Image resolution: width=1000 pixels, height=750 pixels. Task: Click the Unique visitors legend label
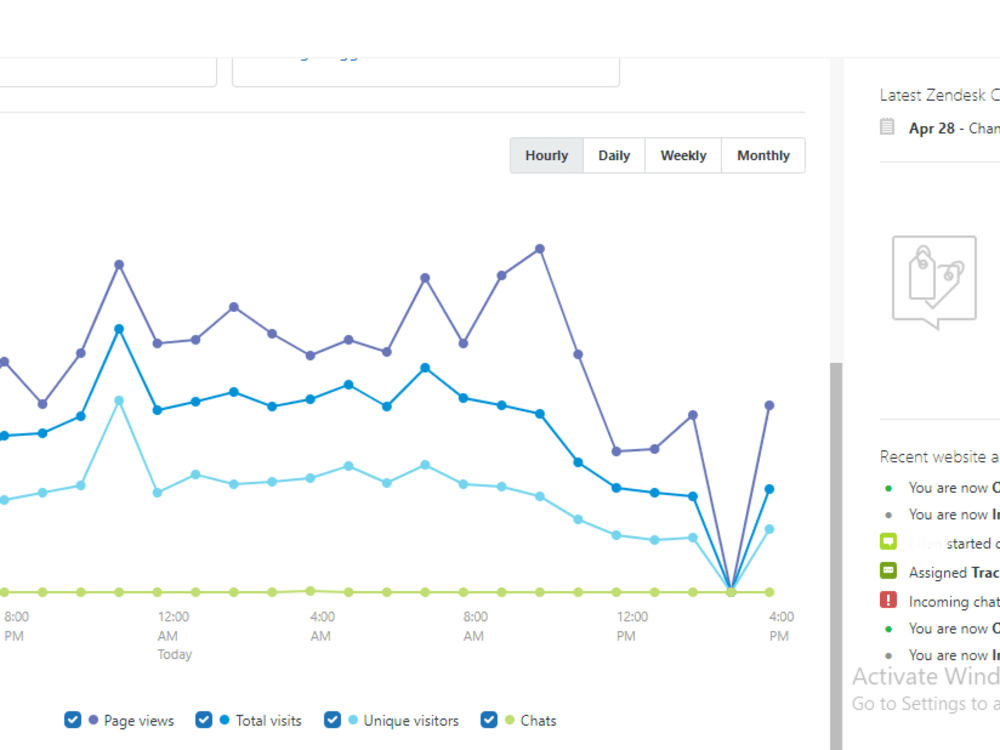411,721
